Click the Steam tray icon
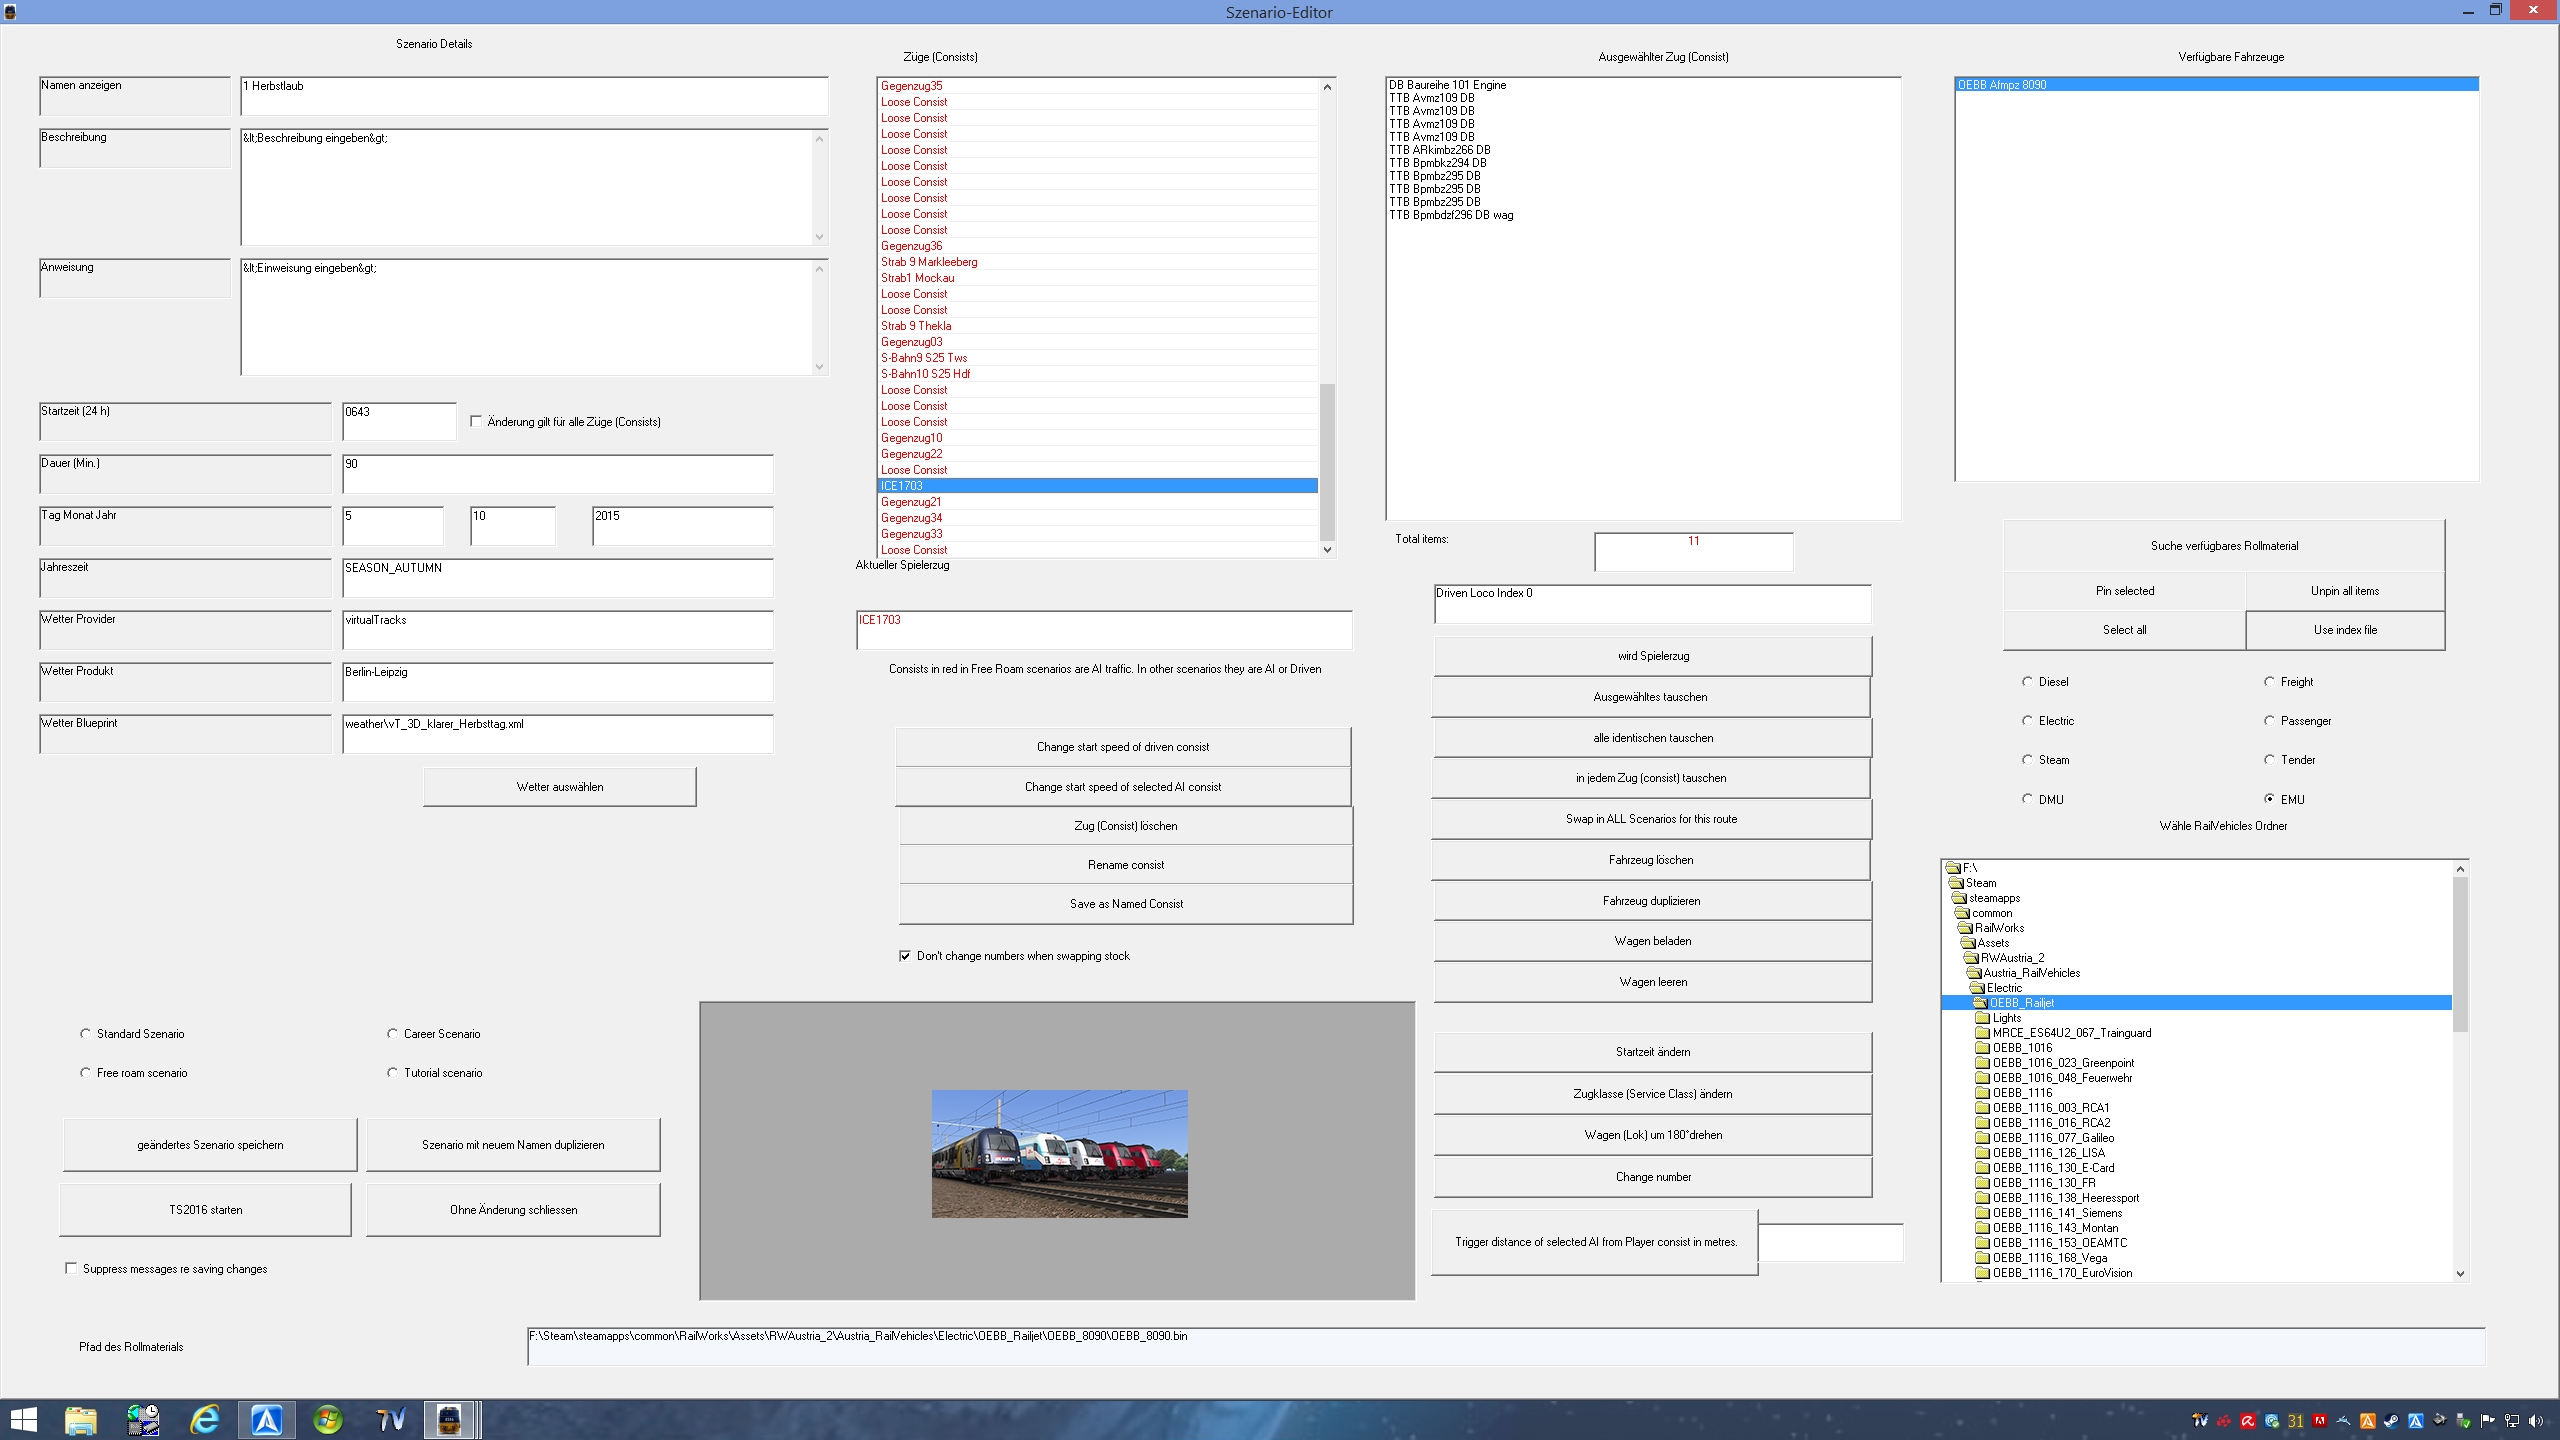2560x1440 pixels. [x=2391, y=1421]
